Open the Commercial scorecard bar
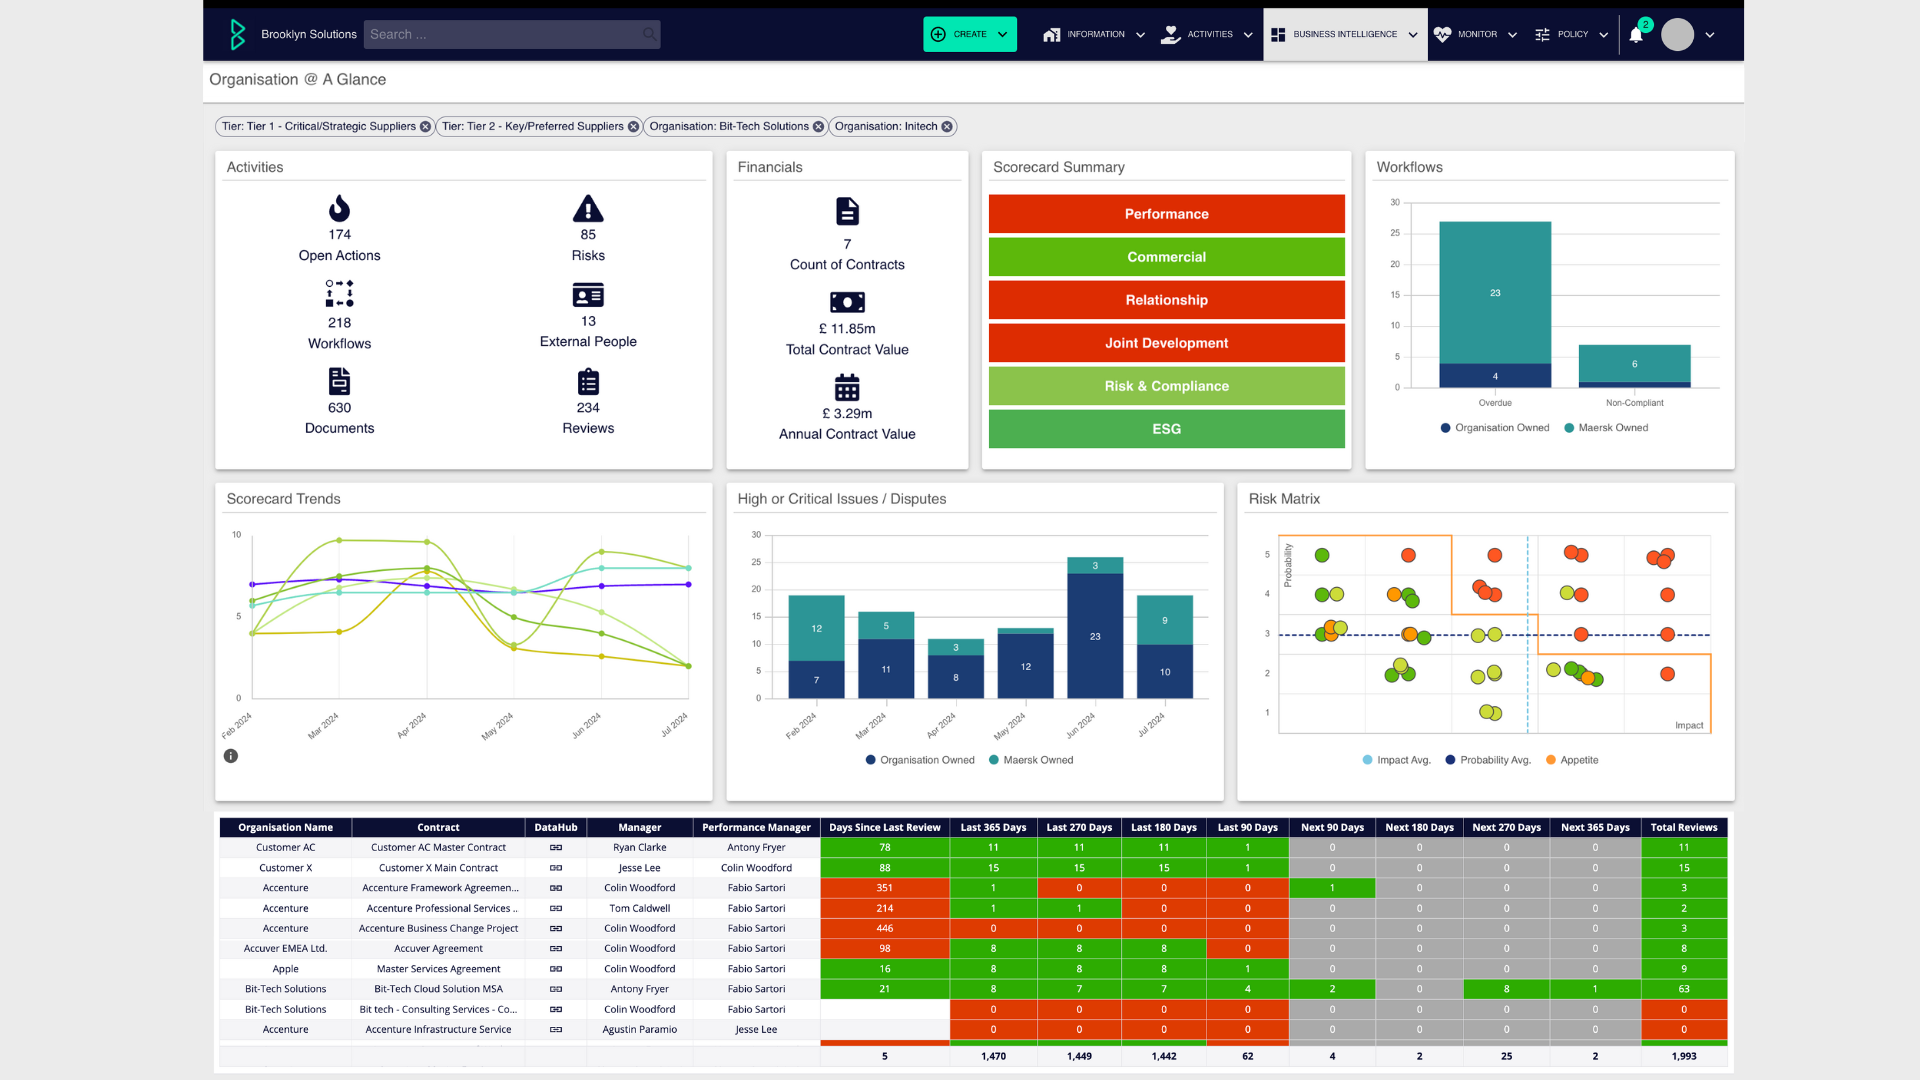 [1166, 257]
